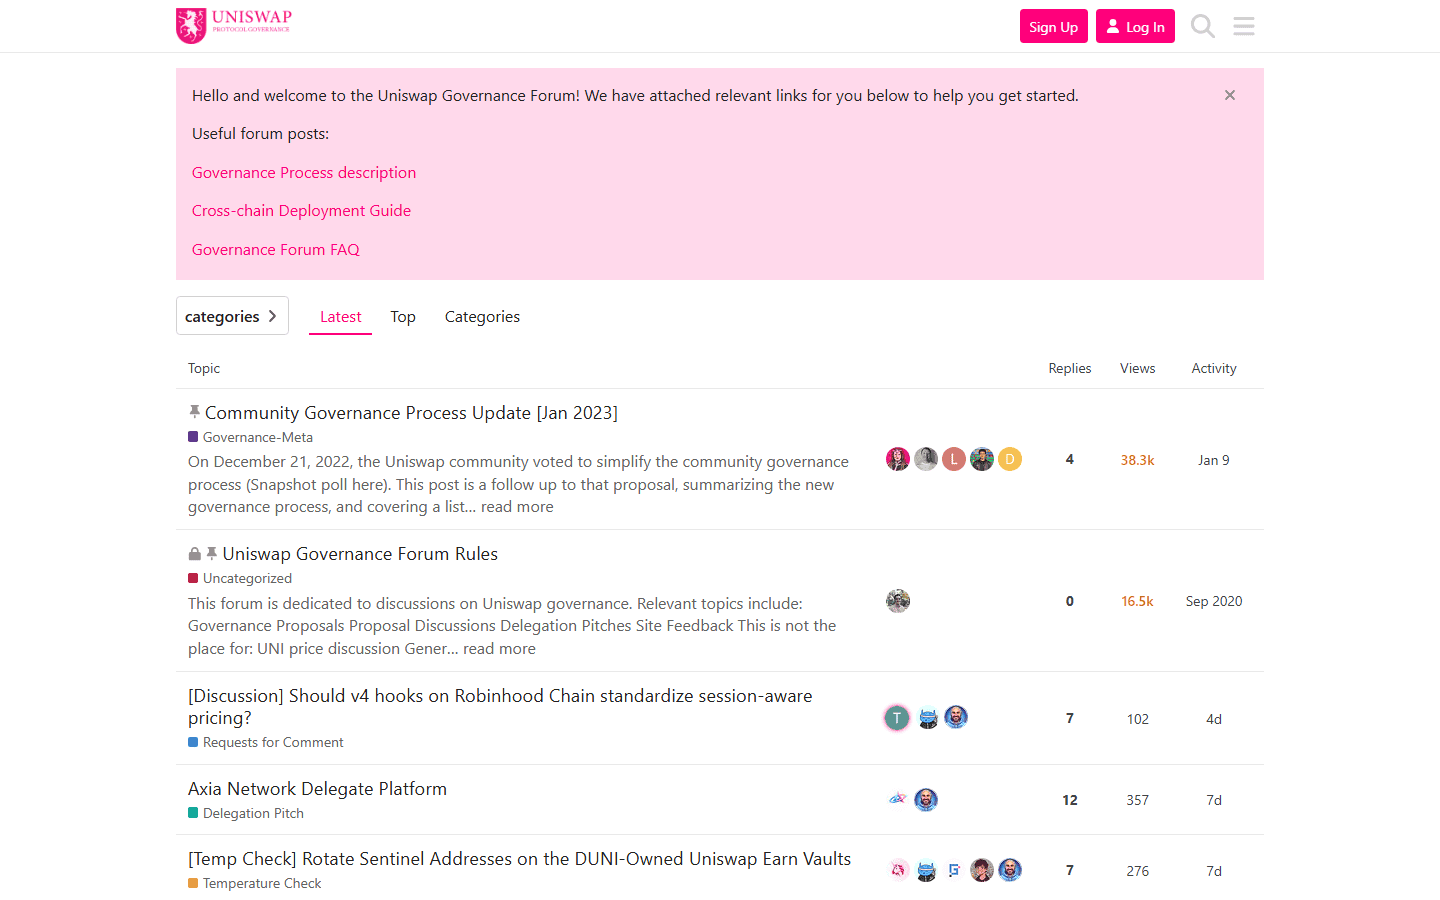
Task: Open Community Governance Process Update topic
Action: tap(411, 413)
